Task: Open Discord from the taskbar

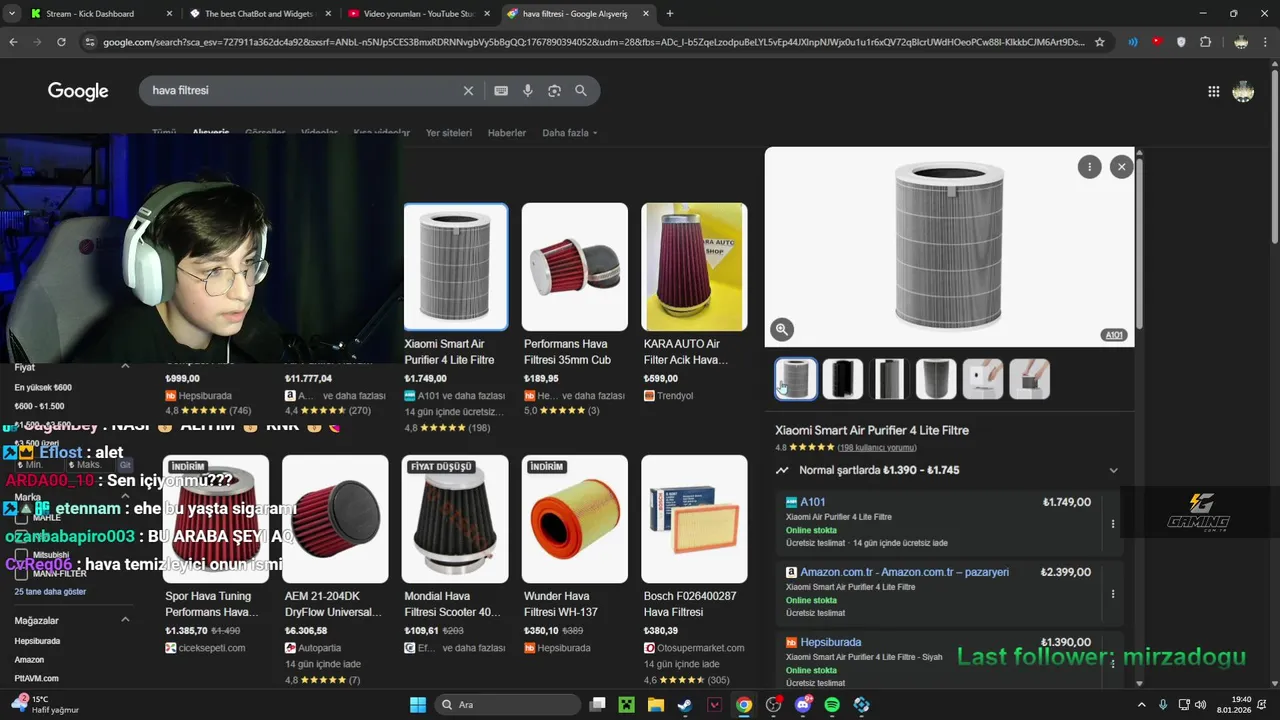Action: [x=803, y=705]
